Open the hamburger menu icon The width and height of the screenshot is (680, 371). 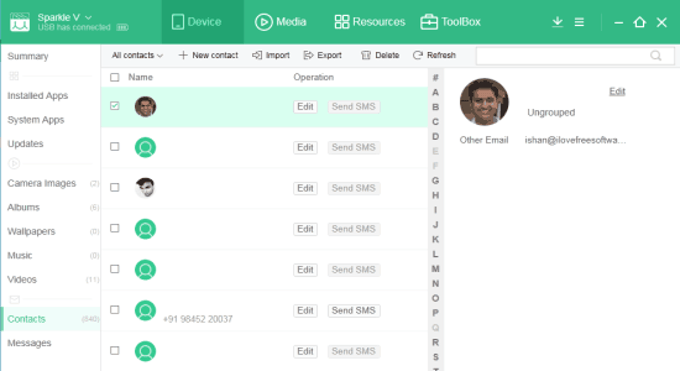(x=579, y=22)
